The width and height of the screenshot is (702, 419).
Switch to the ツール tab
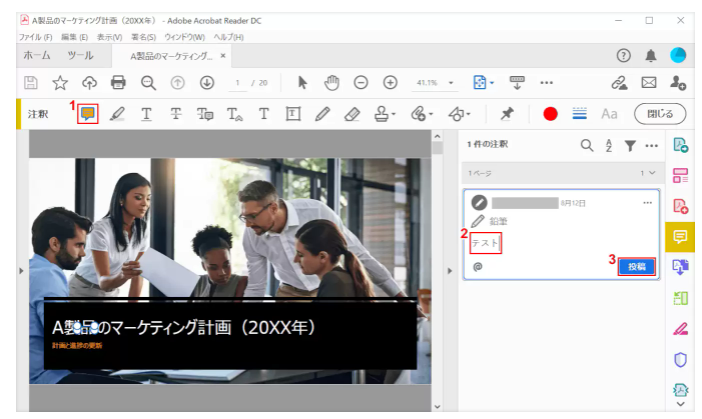[x=81, y=56]
